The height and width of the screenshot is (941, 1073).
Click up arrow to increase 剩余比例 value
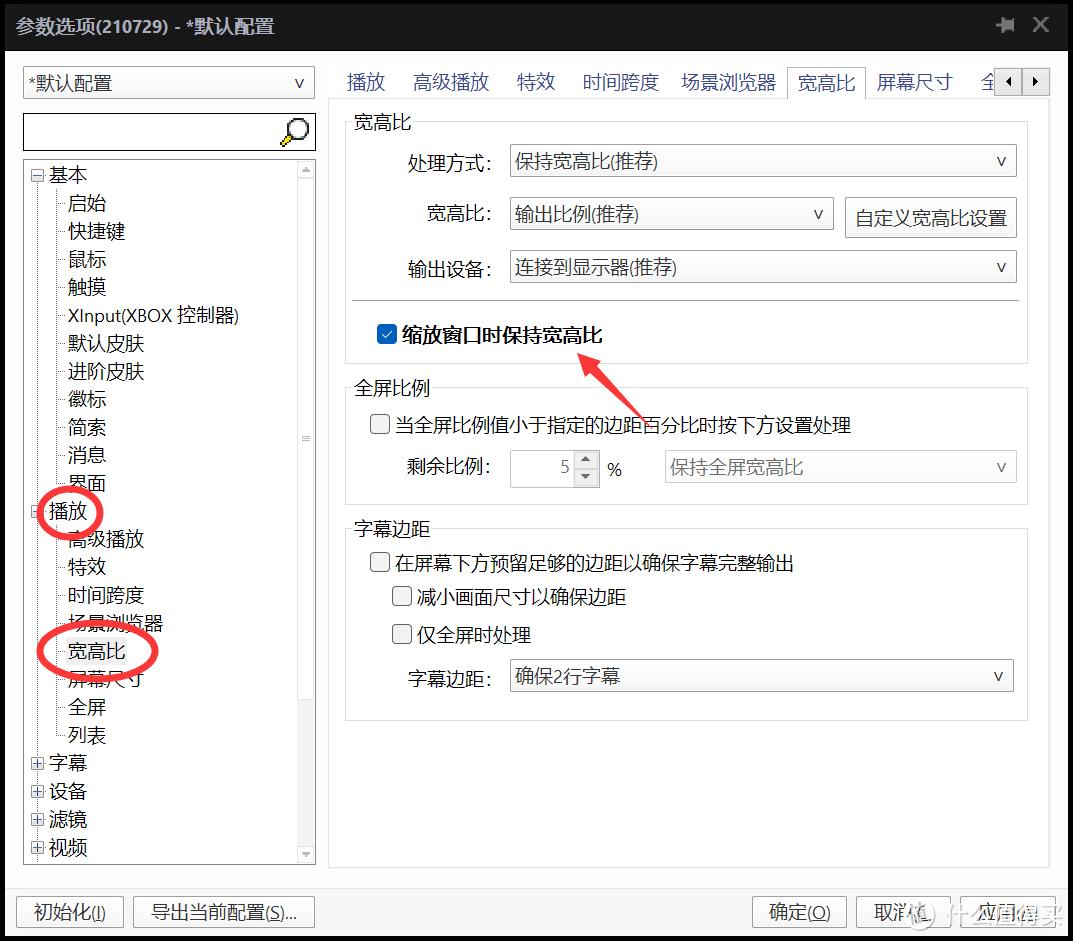click(x=586, y=461)
